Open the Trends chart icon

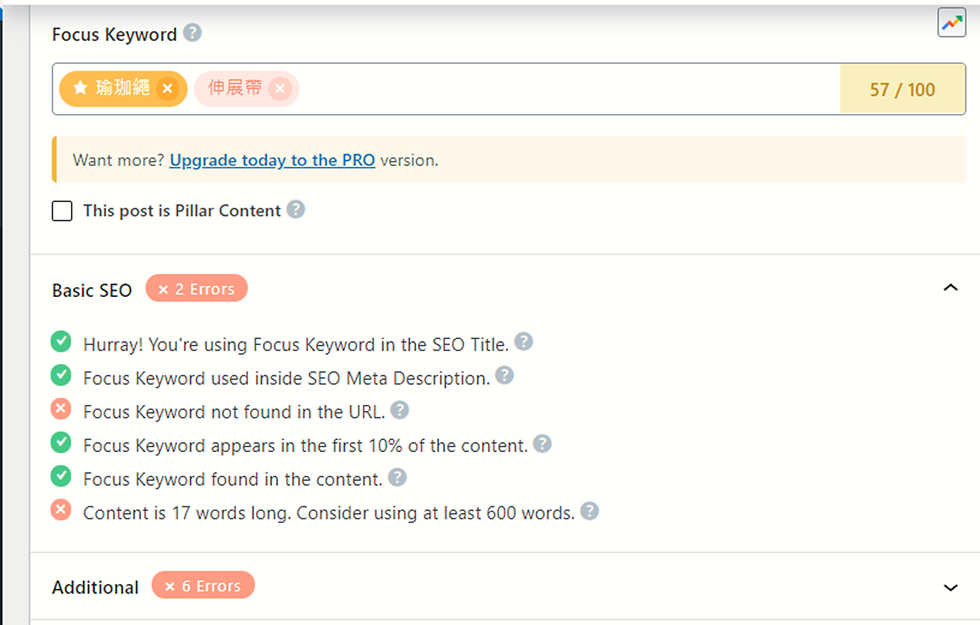[951, 23]
